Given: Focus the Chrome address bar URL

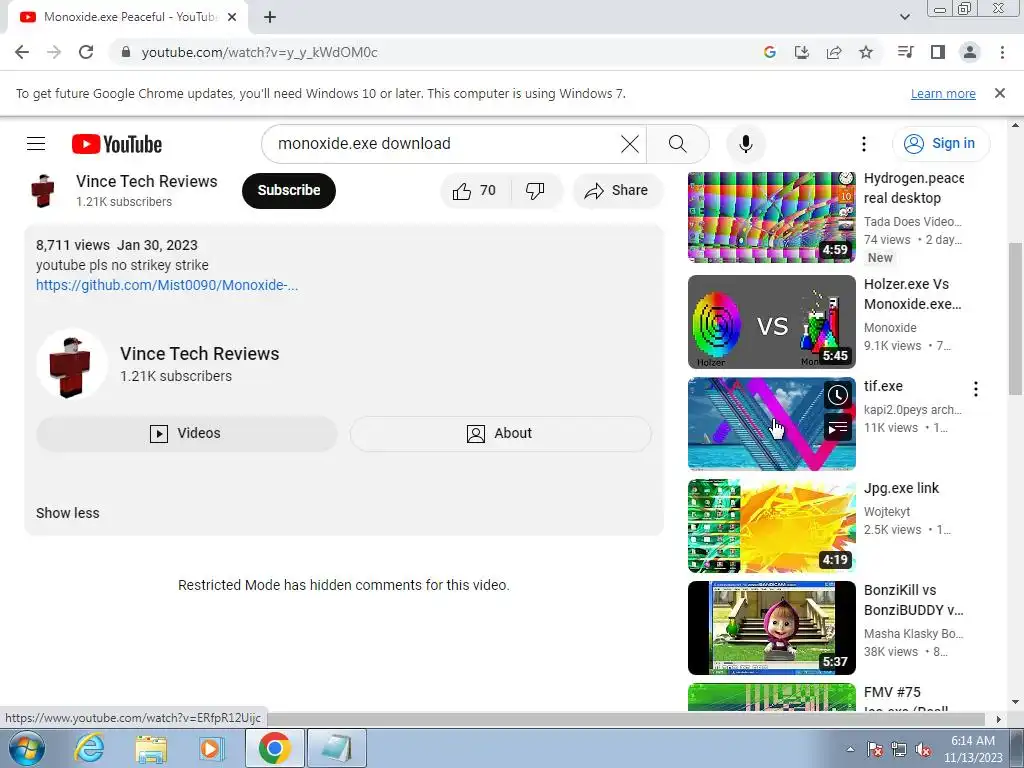Looking at the screenshot, I should [x=260, y=52].
